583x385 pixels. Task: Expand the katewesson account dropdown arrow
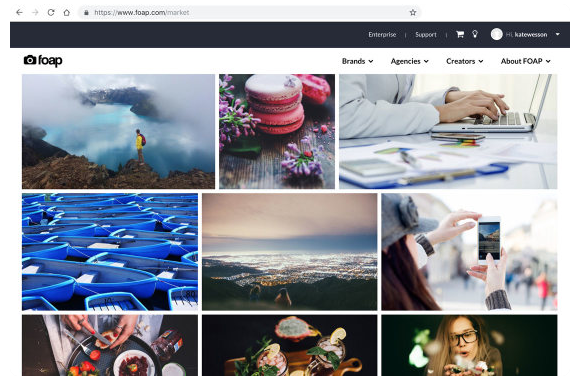(x=557, y=34)
